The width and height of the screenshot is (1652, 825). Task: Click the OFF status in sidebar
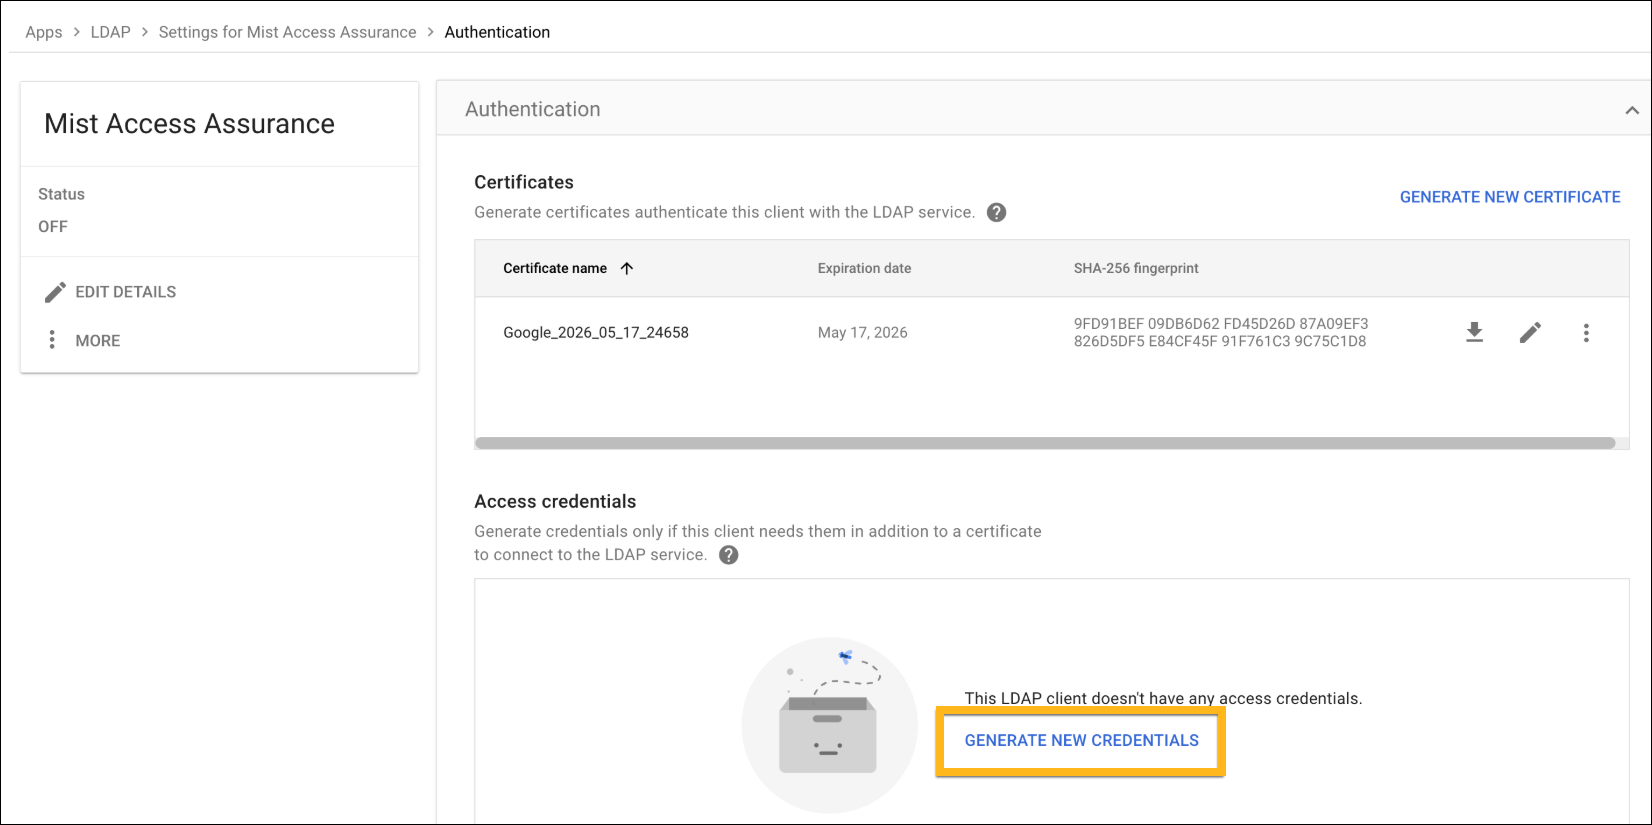[x=53, y=227]
